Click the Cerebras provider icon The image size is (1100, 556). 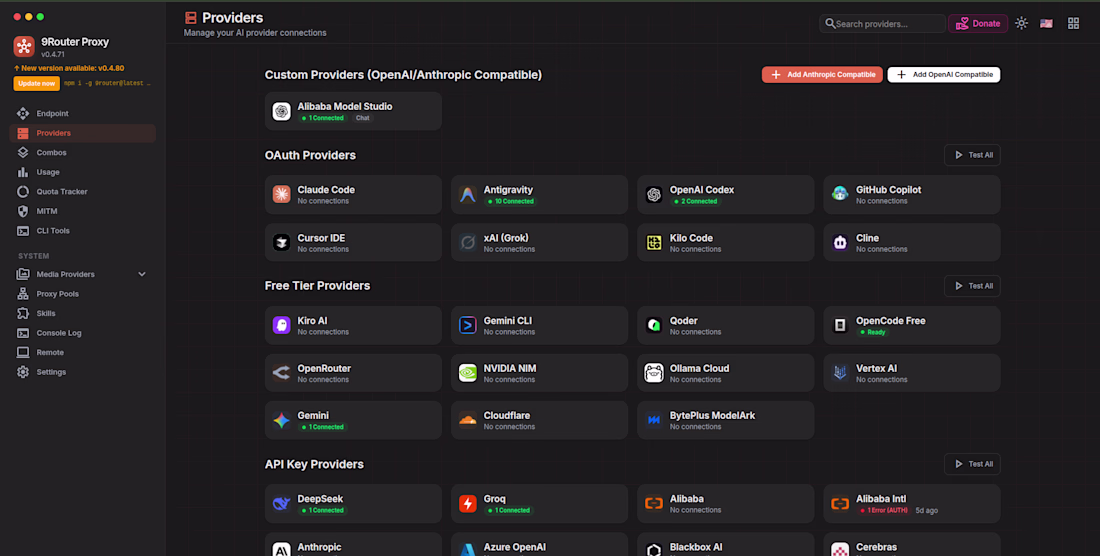pyautogui.click(x=840, y=550)
